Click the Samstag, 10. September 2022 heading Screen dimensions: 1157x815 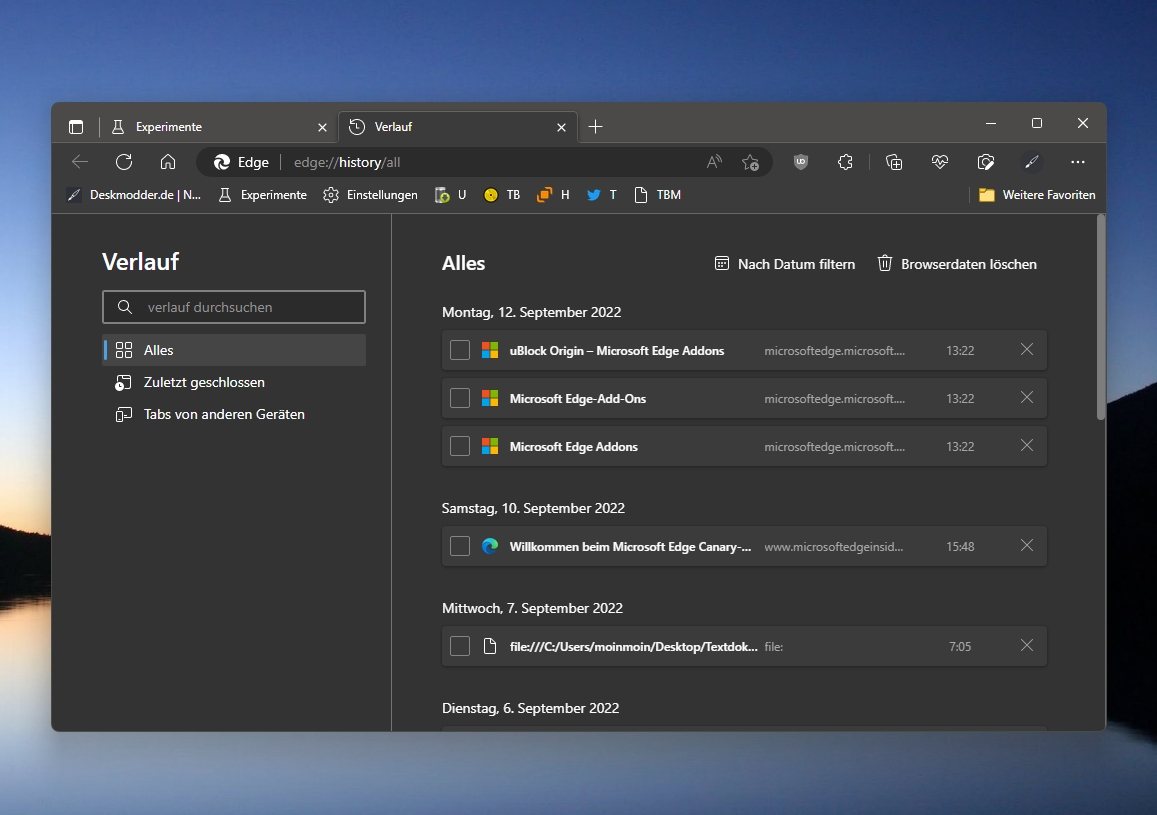tap(533, 508)
